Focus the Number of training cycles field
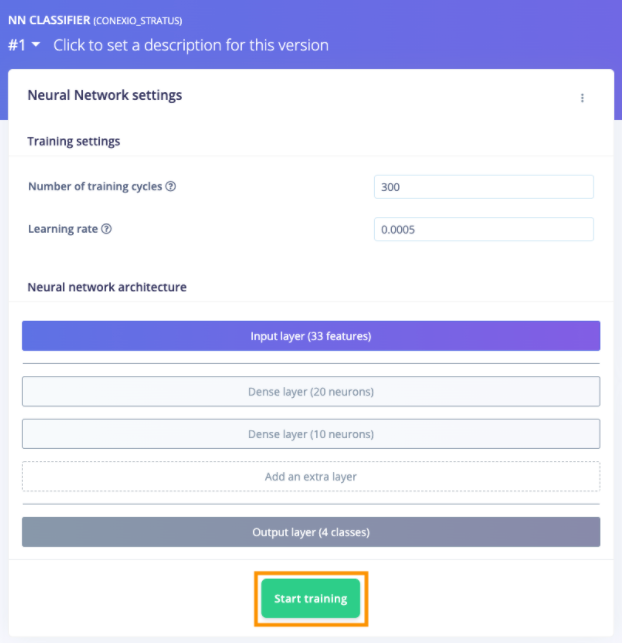Viewport: 622px width, 643px height. [x=483, y=187]
